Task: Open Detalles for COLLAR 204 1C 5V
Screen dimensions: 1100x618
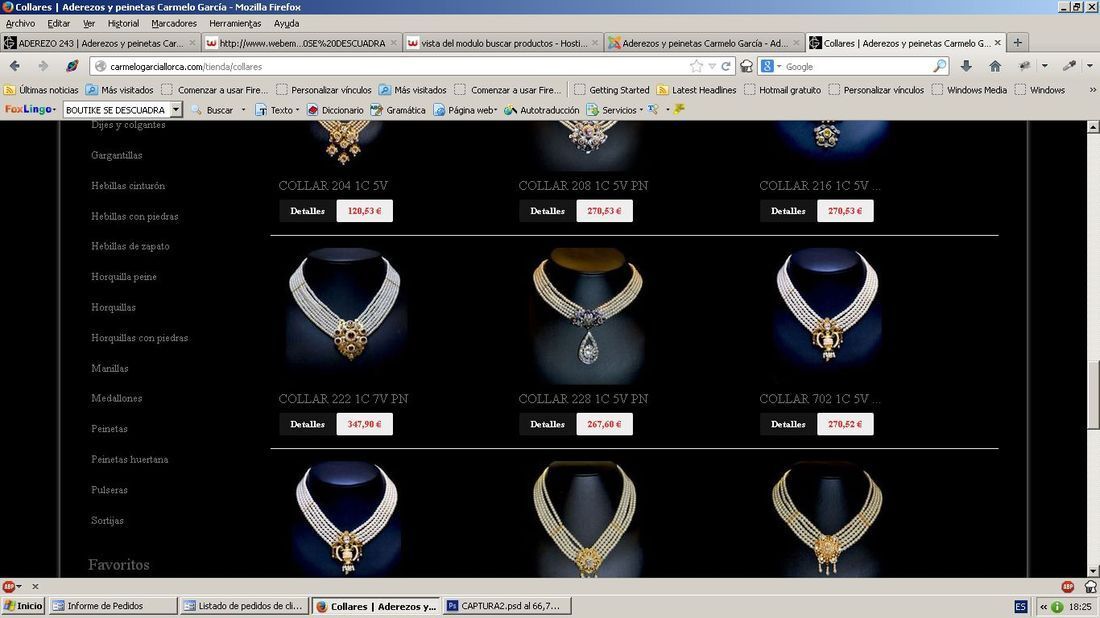Action: pos(307,211)
